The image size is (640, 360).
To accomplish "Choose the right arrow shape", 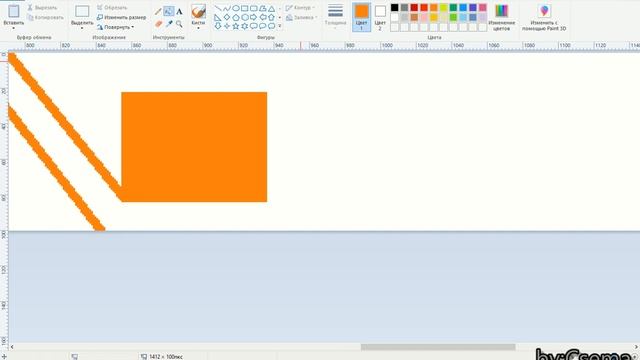I will [x=254, y=17].
